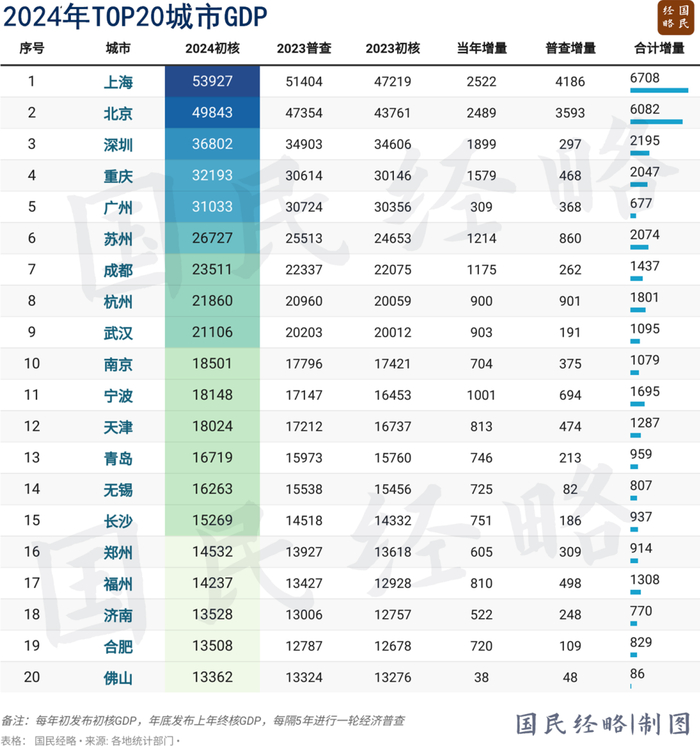
Task: Select the 2024初核 column header
Action: tap(212, 49)
